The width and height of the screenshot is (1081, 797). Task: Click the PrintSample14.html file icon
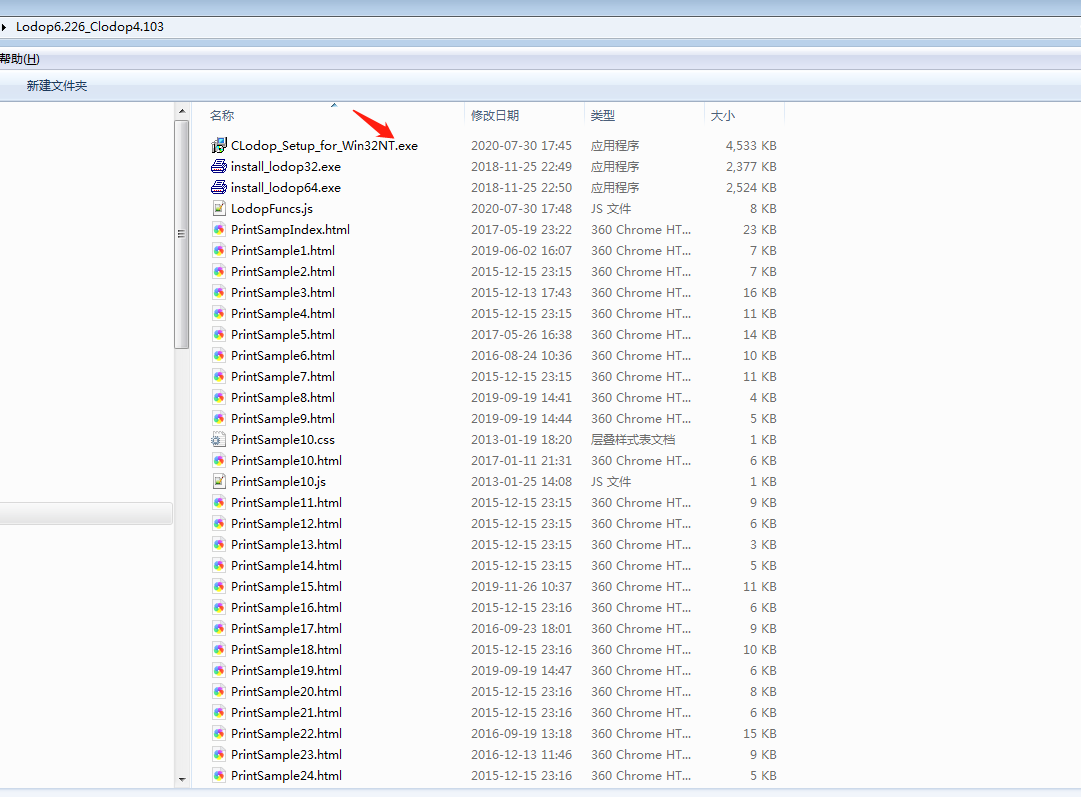click(x=219, y=566)
